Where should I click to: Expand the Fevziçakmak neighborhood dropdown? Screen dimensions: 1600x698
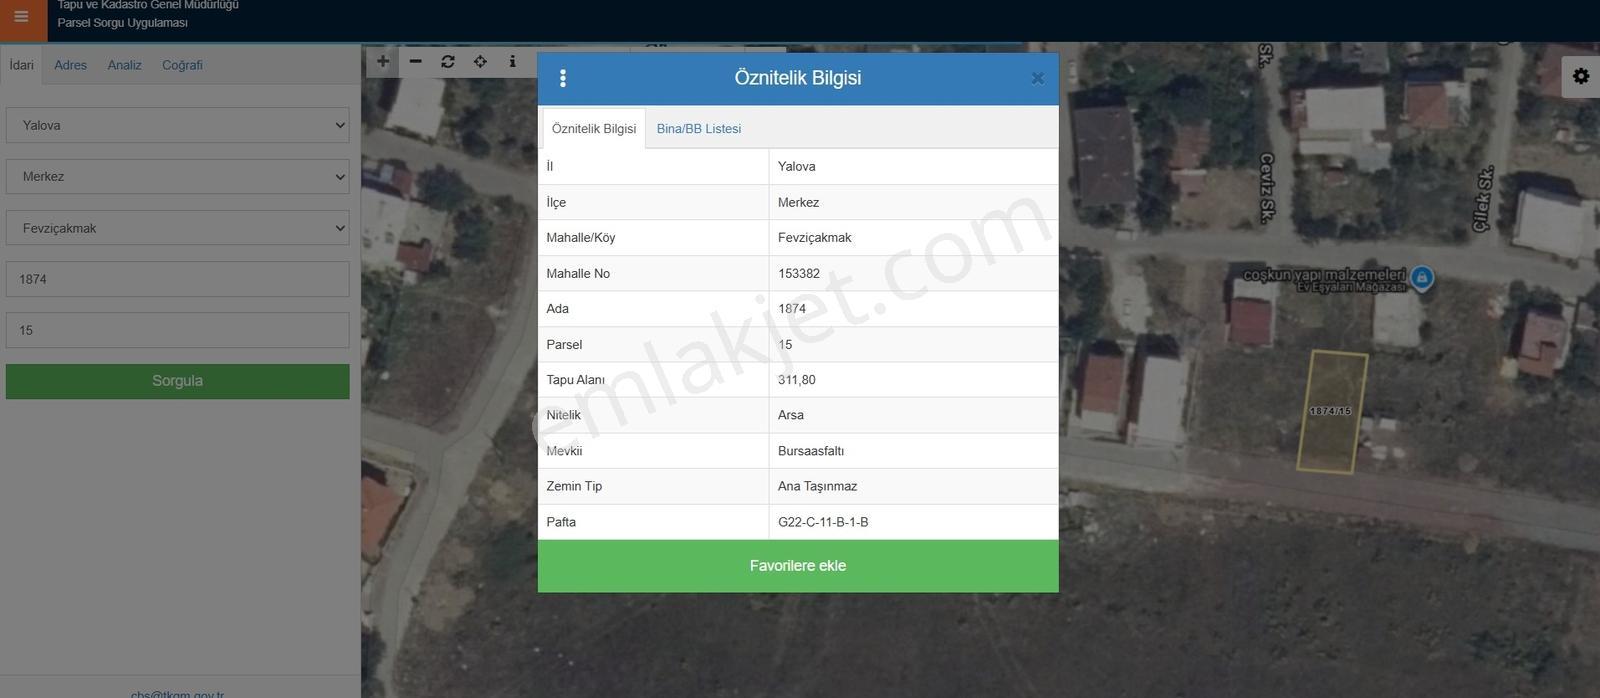tap(178, 228)
